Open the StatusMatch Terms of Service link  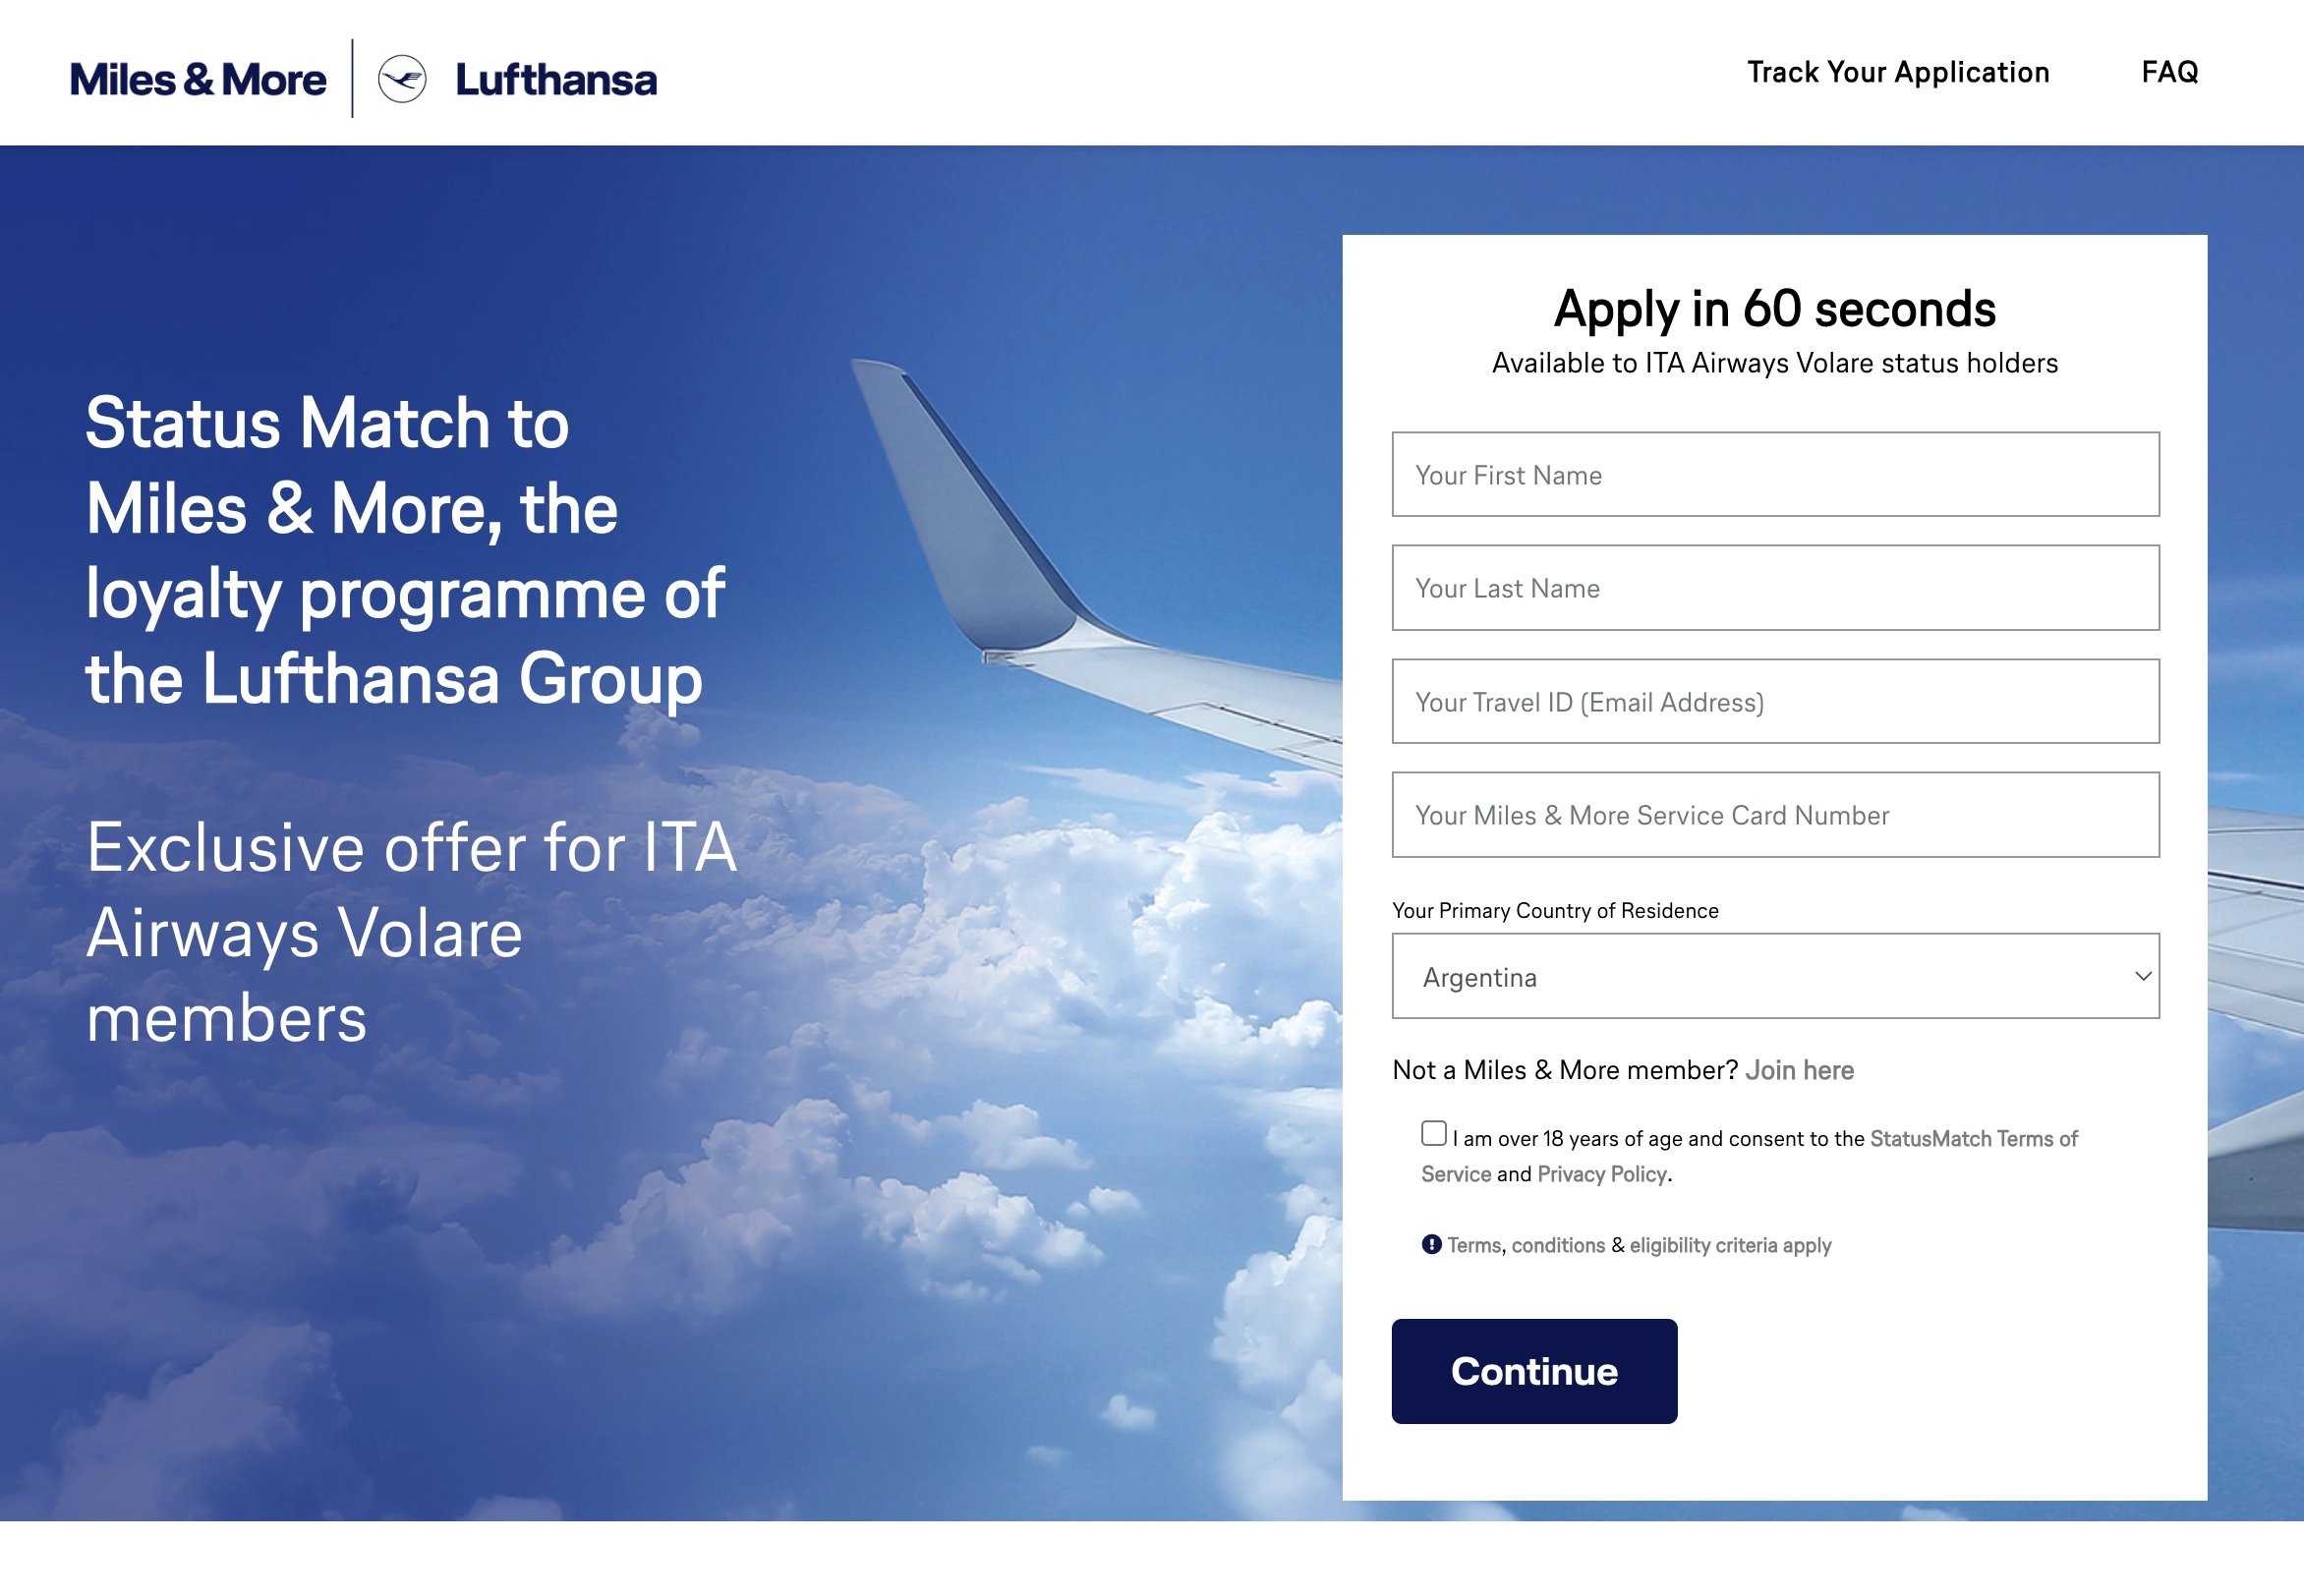(x=1973, y=1139)
